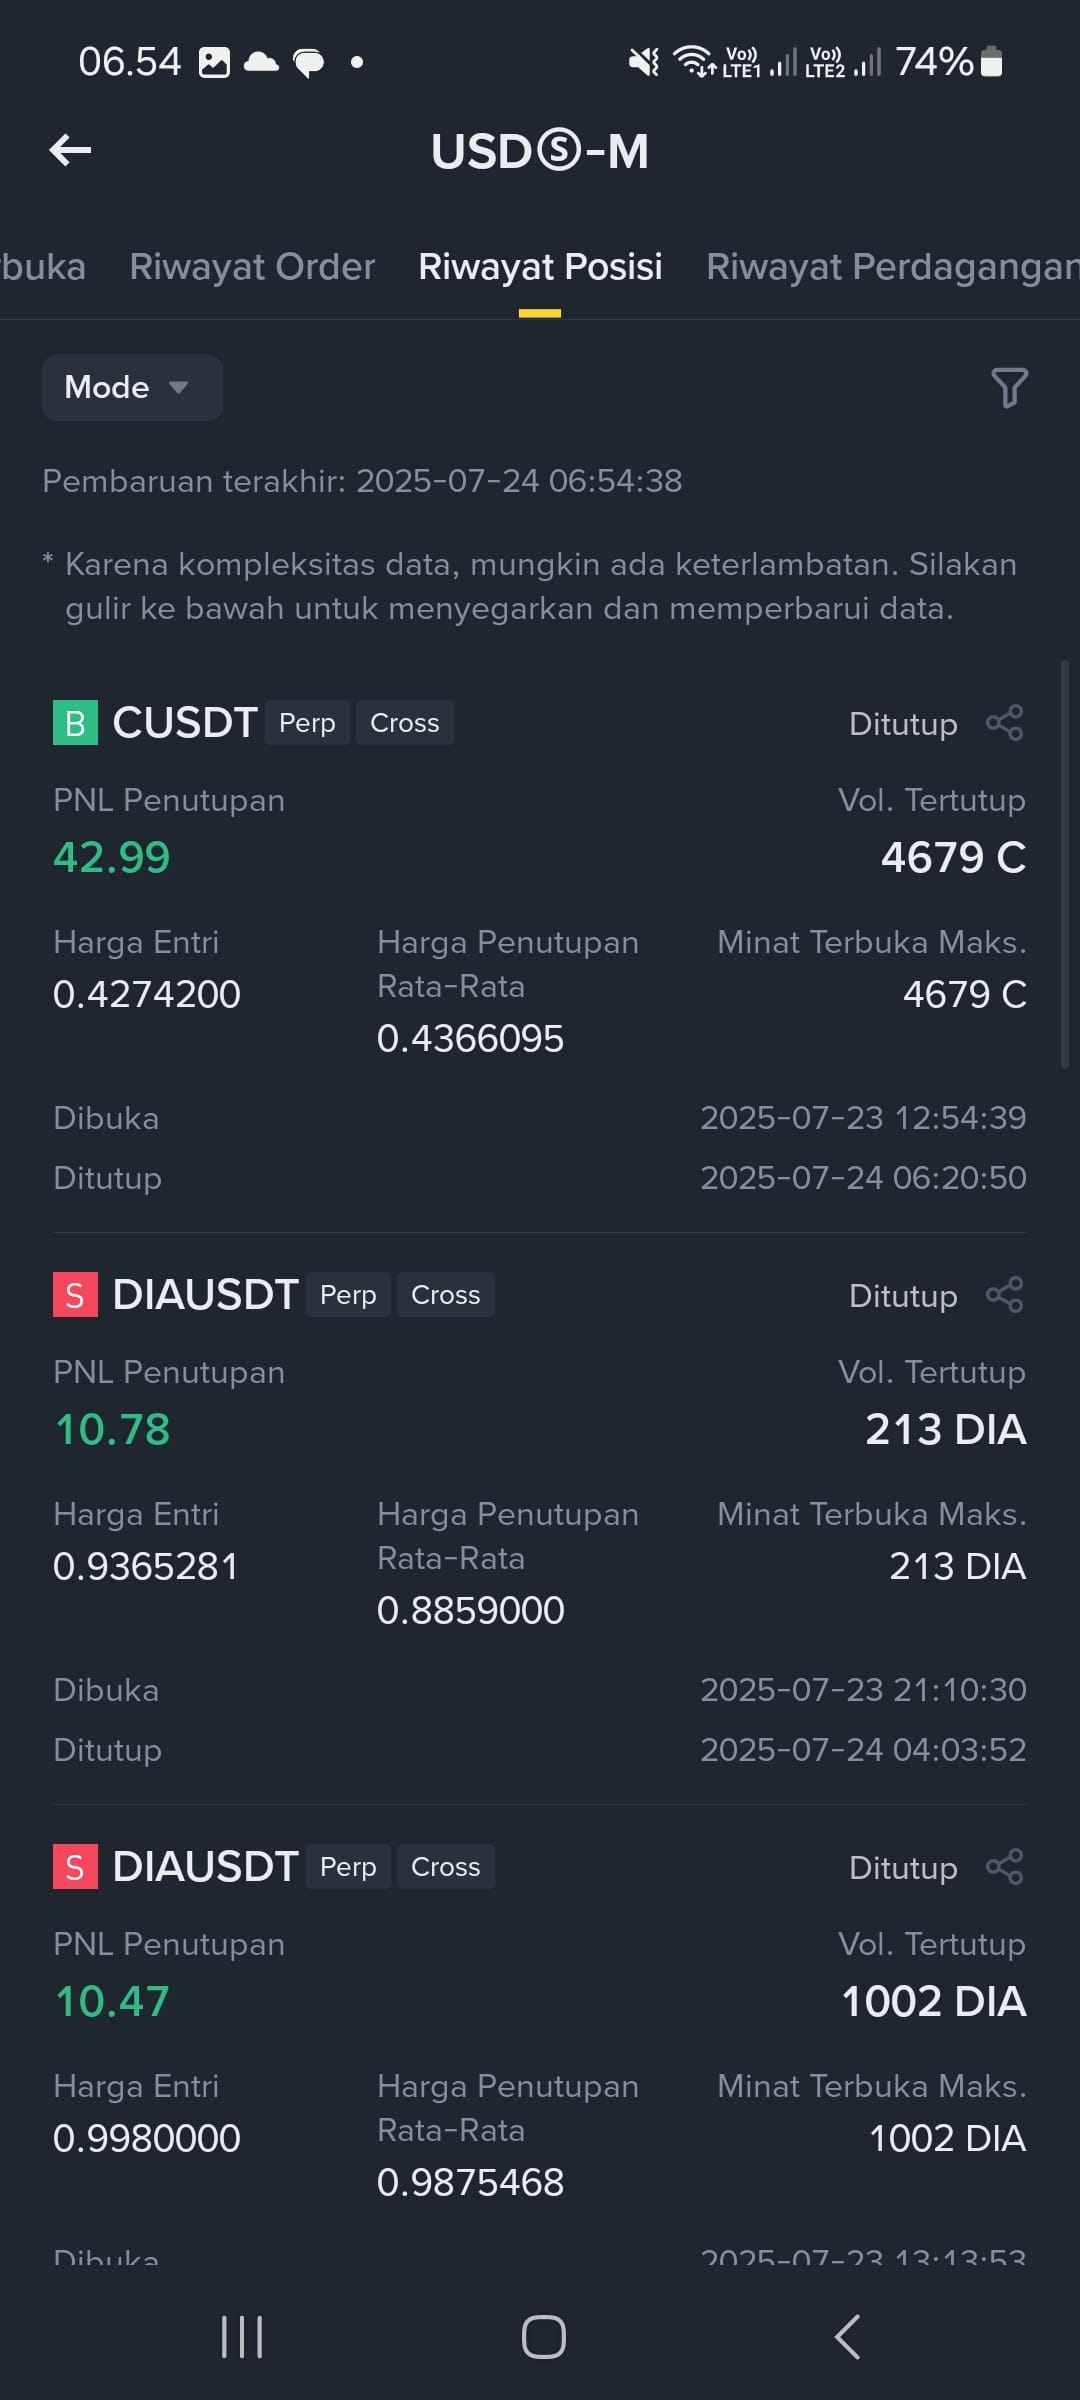Select the Riwayat Posisi tab
Screen dimensions: 1080x2400
pos(540,267)
